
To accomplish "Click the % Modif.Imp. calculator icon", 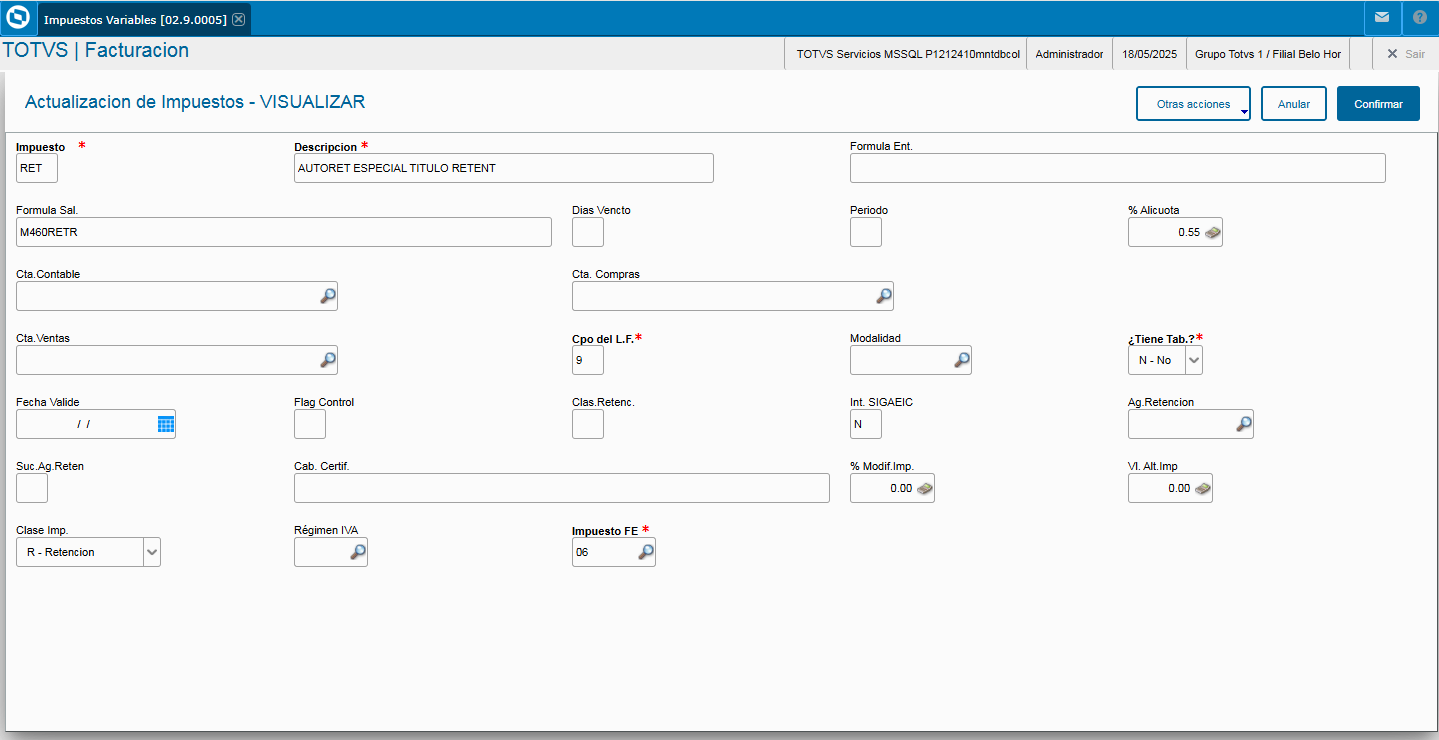I will pos(924,488).
